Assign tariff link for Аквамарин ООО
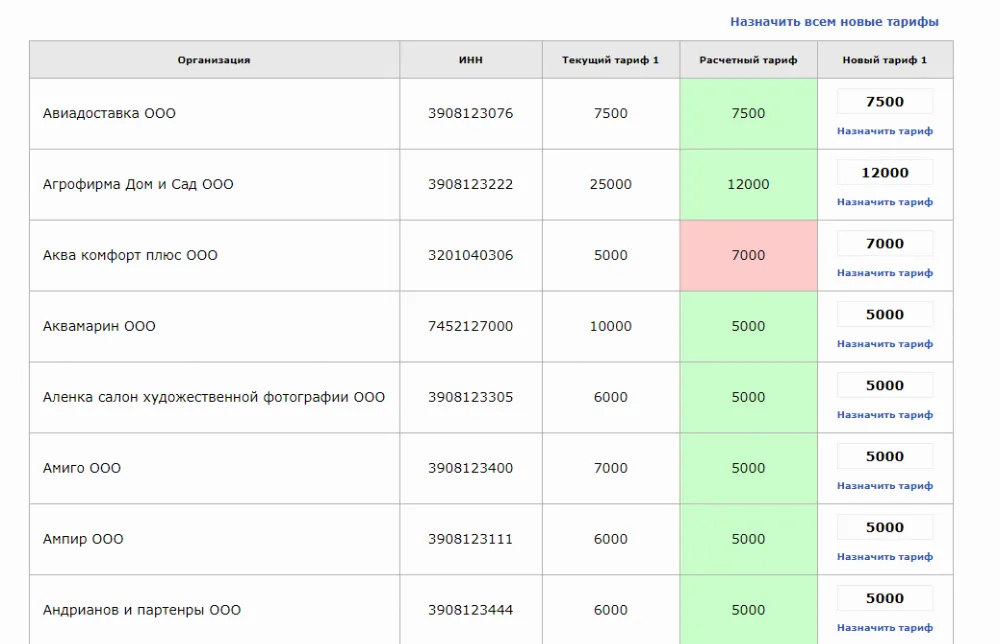 (x=884, y=344)
